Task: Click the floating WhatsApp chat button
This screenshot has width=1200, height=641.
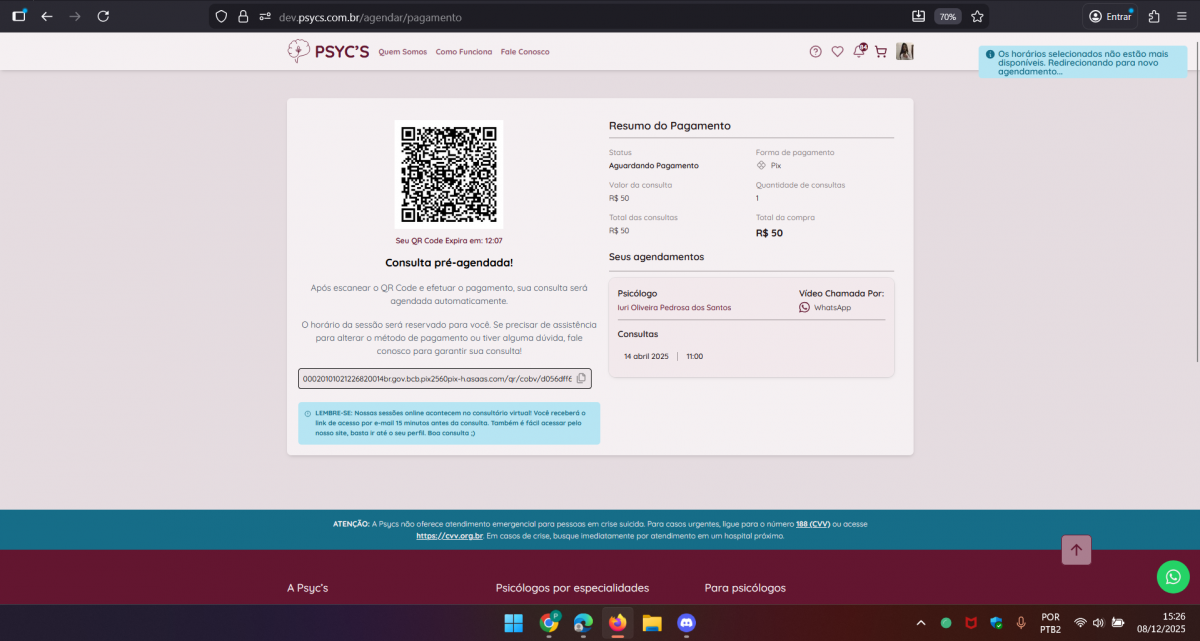Action: tap(1173, 576)
